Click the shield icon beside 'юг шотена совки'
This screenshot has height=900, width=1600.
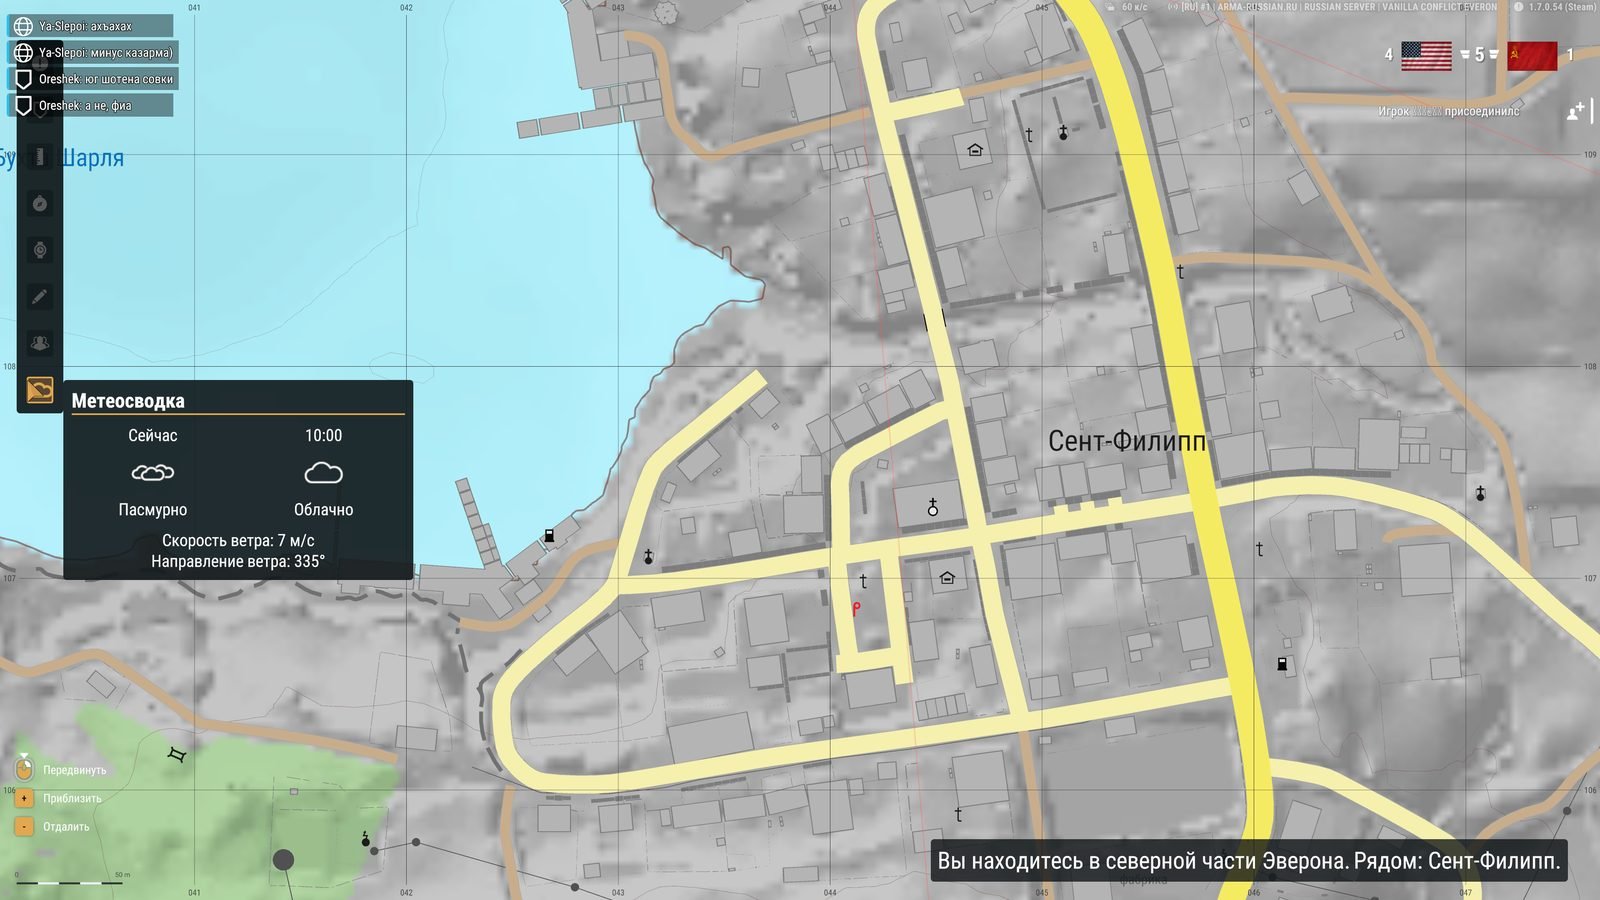click(x=23, y=79)
